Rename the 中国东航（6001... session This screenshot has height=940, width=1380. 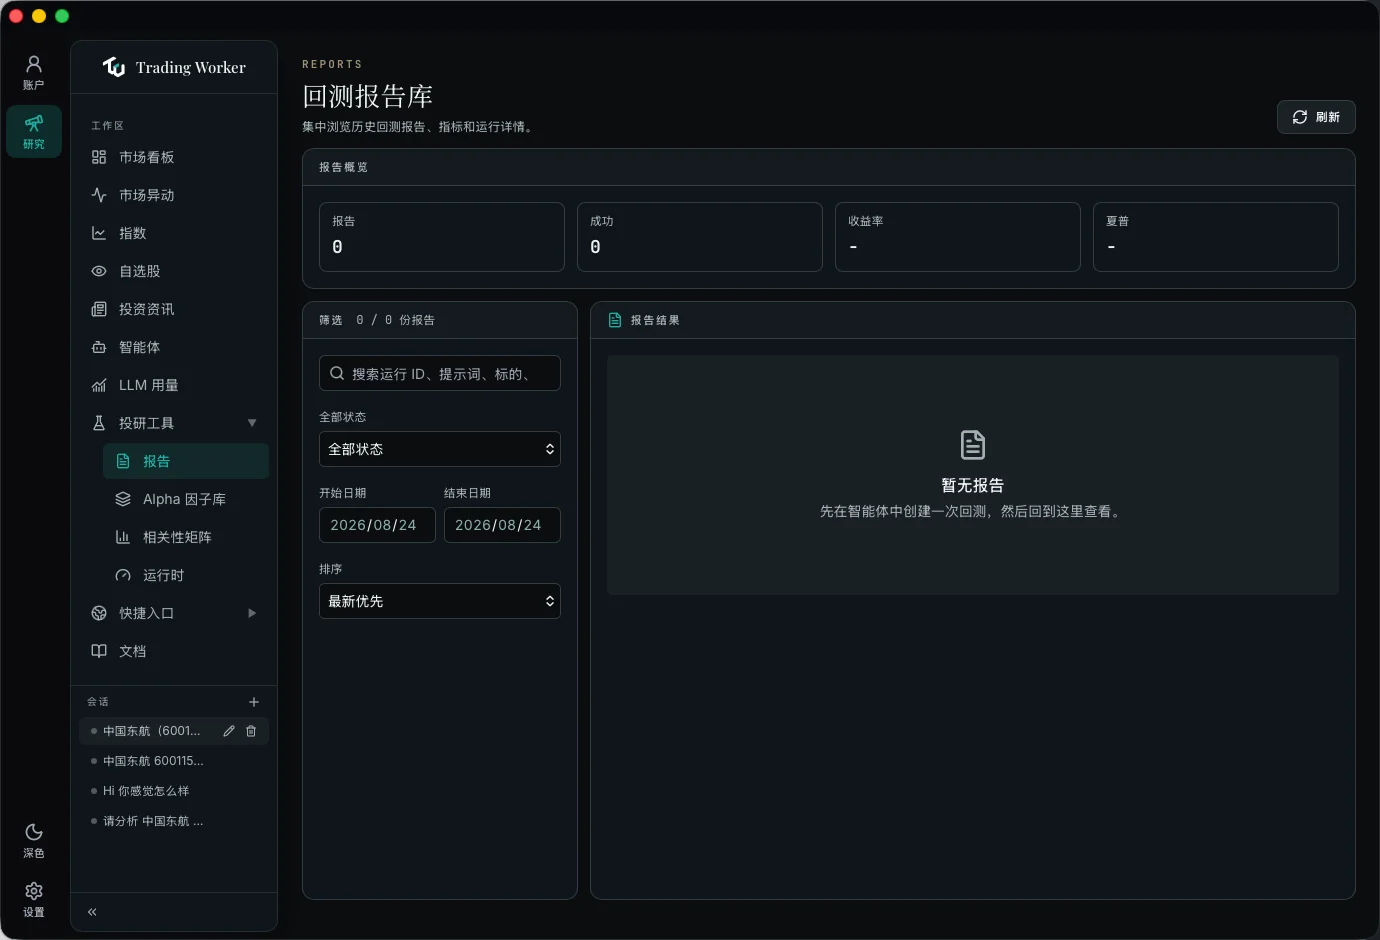pyautogui.click(x=229, y=731)
